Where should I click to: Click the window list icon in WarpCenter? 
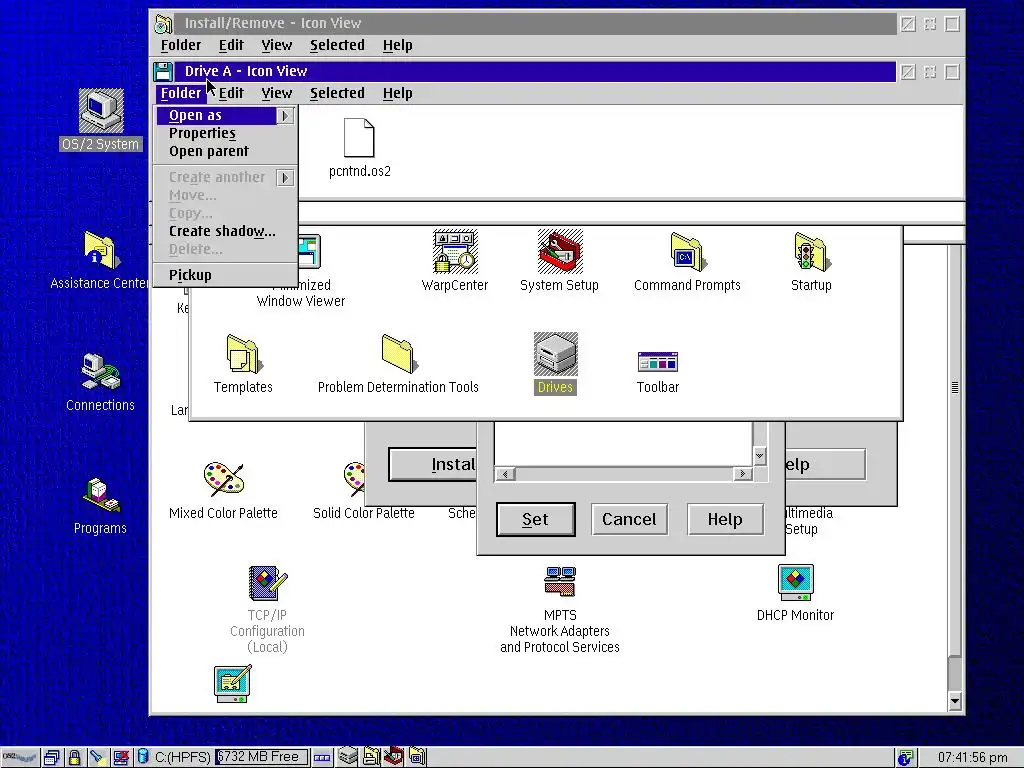coord(52,758)
